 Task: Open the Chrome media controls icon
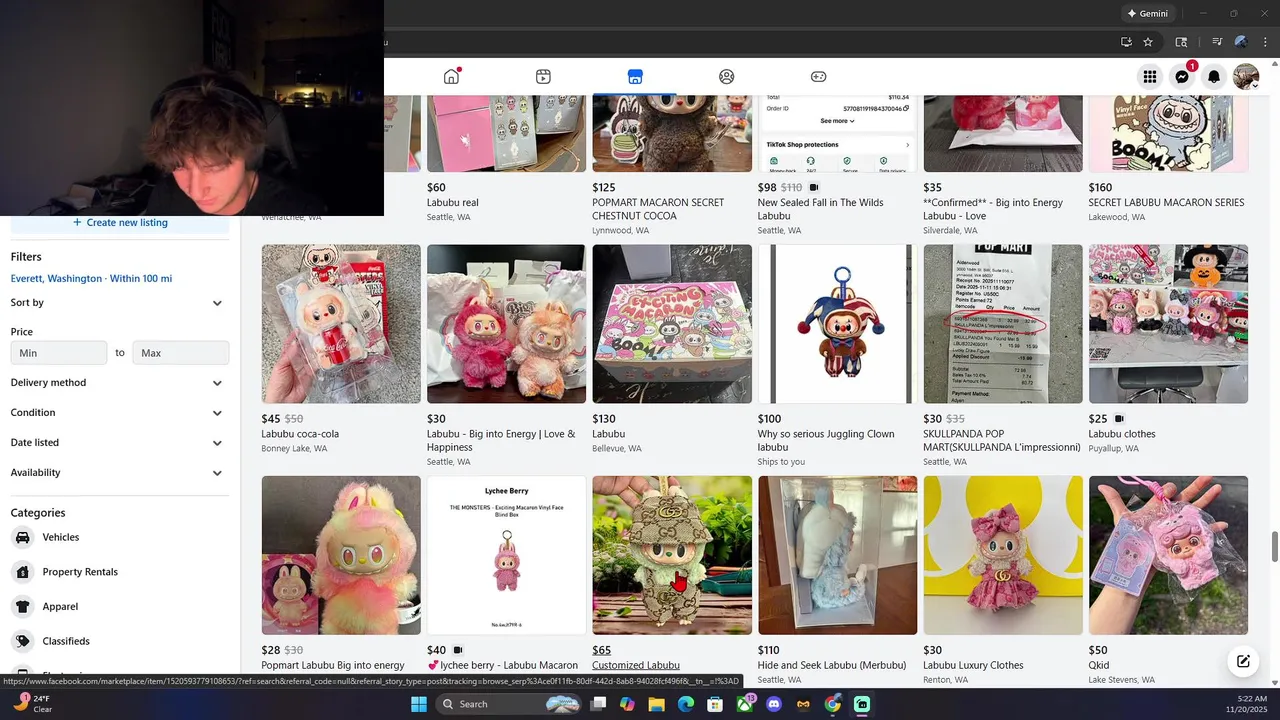click(x=1217, y=42)
